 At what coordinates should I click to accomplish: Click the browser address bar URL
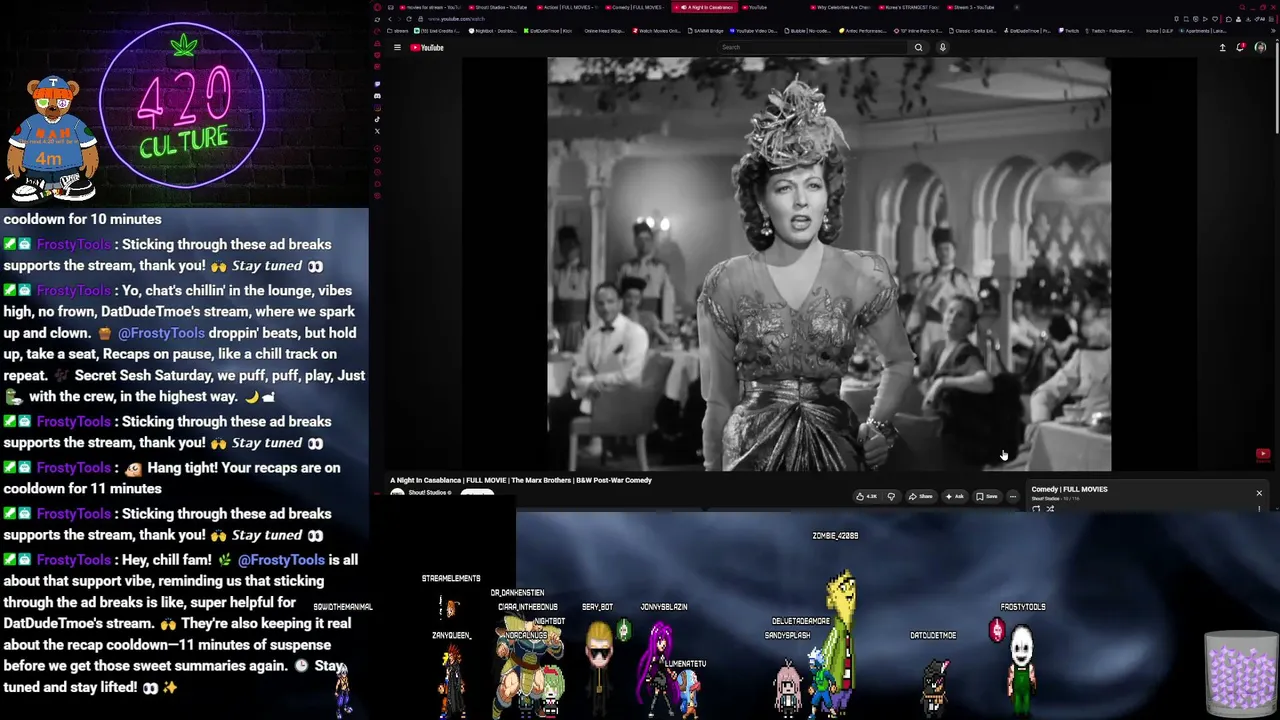[456, 19]
